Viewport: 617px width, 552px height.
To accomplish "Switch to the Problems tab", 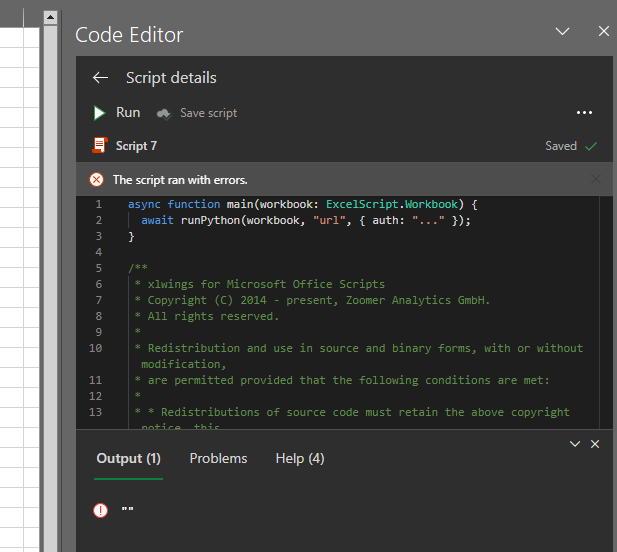I will tap(218, 459).
